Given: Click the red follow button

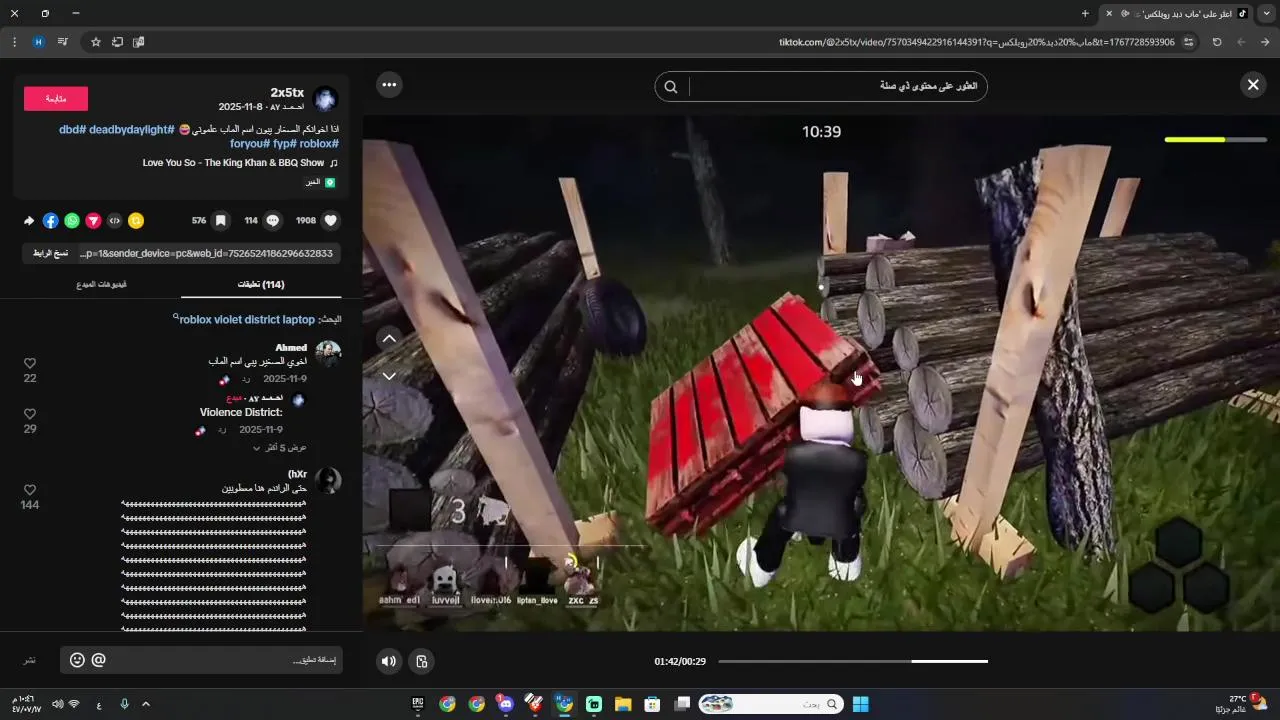Looking at the screenshot, I should pos(56,98).
